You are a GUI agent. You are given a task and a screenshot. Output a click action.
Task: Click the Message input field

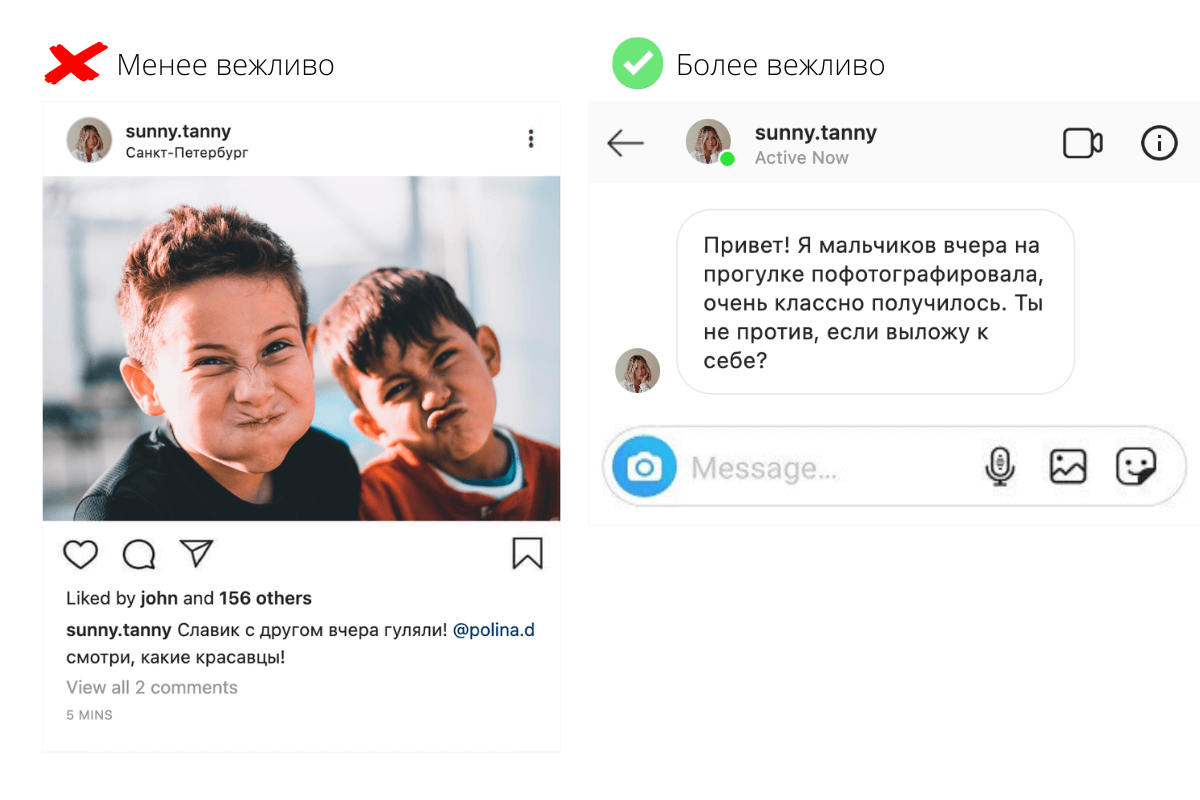[830, 468]
